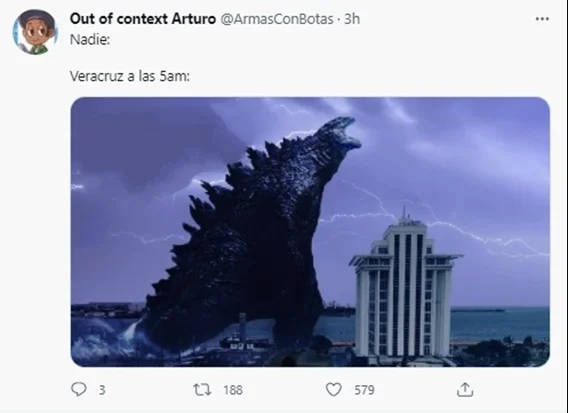View the 188 retweets count
Viewport: 568px width, 413px height.
pos(233,390)
